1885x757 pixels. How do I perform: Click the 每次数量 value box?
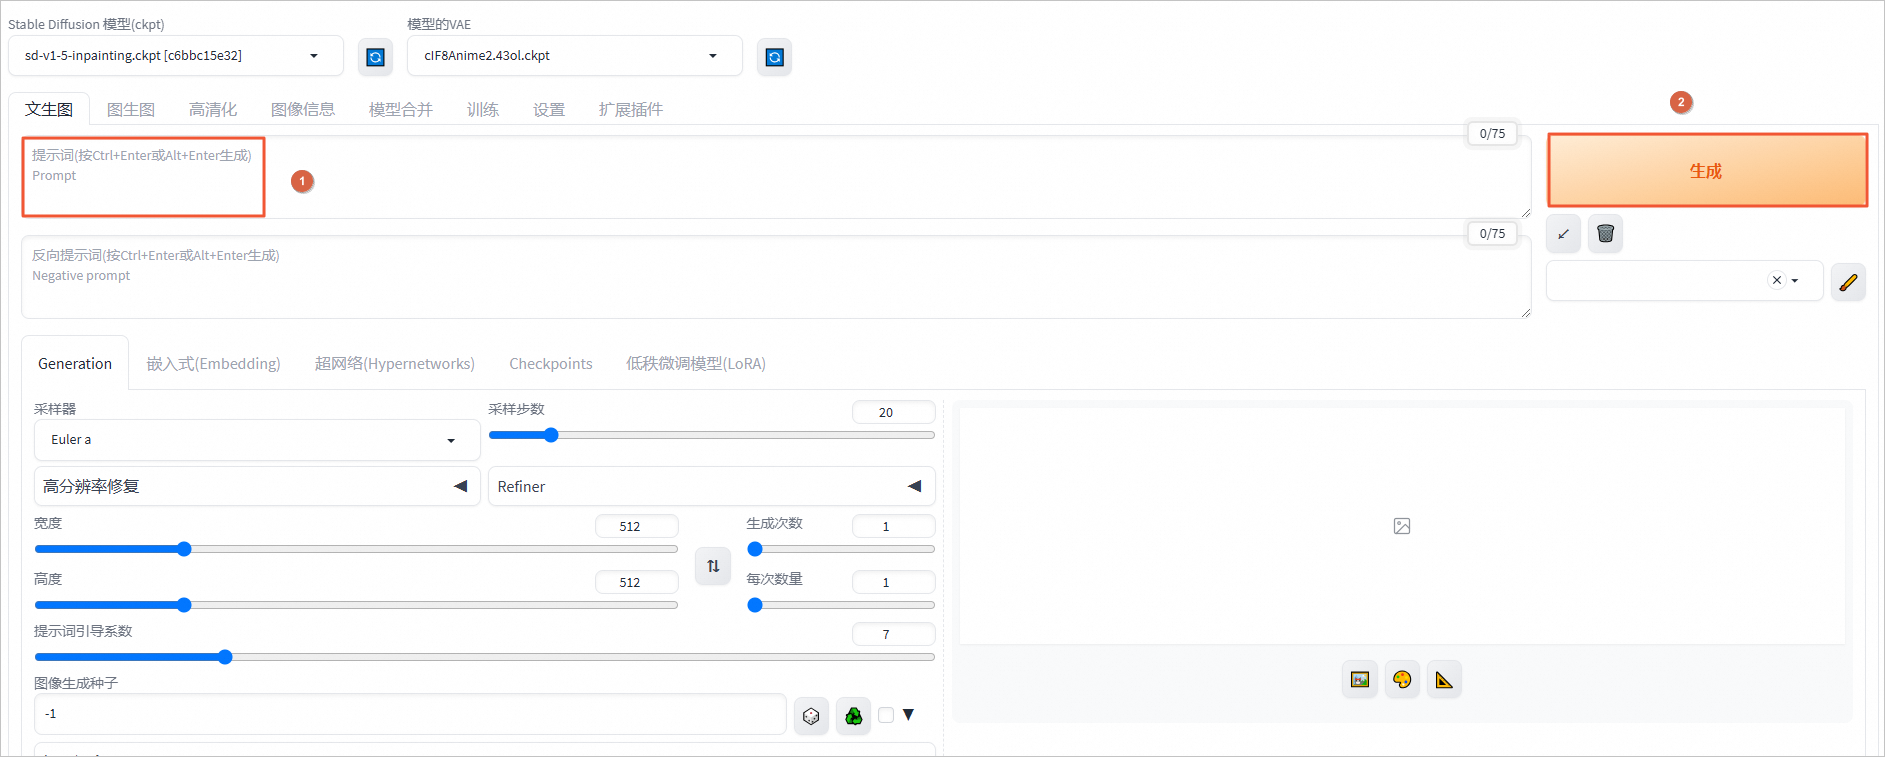[893, 582]
